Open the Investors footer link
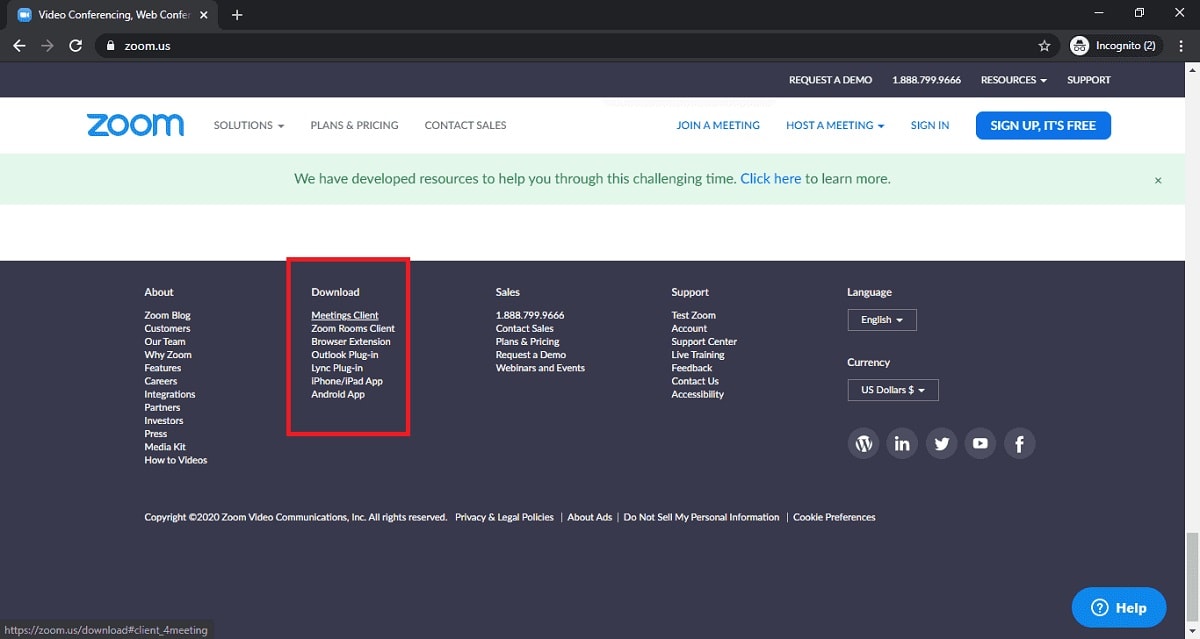 pos(164,420)
